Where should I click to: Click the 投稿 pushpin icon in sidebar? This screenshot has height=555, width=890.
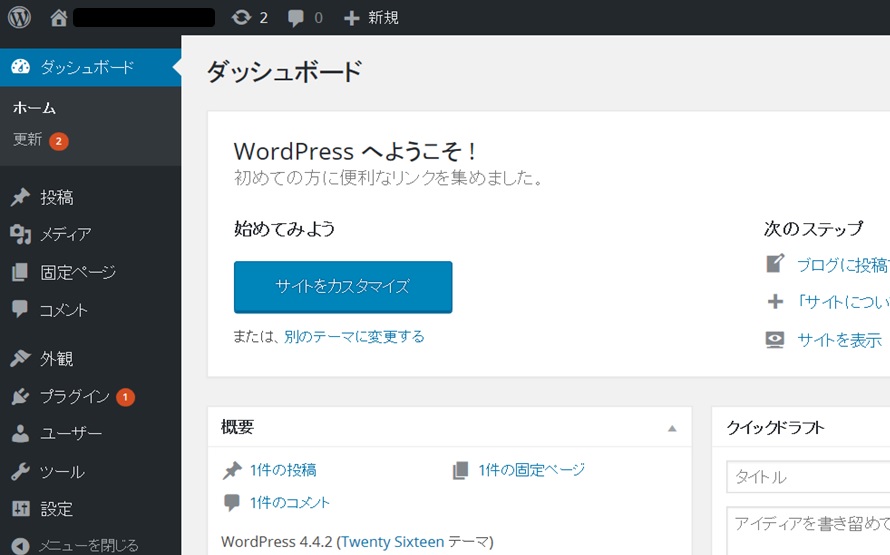(x=20, y=197)
